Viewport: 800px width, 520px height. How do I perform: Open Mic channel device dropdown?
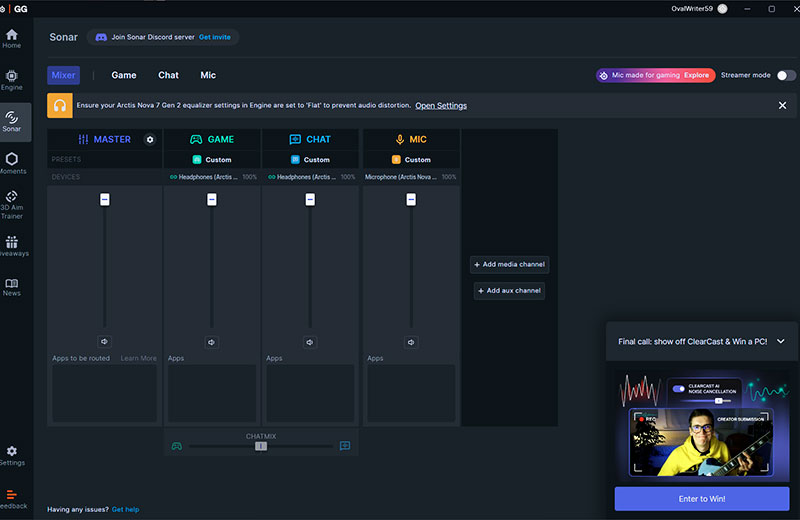pos(410,177)
